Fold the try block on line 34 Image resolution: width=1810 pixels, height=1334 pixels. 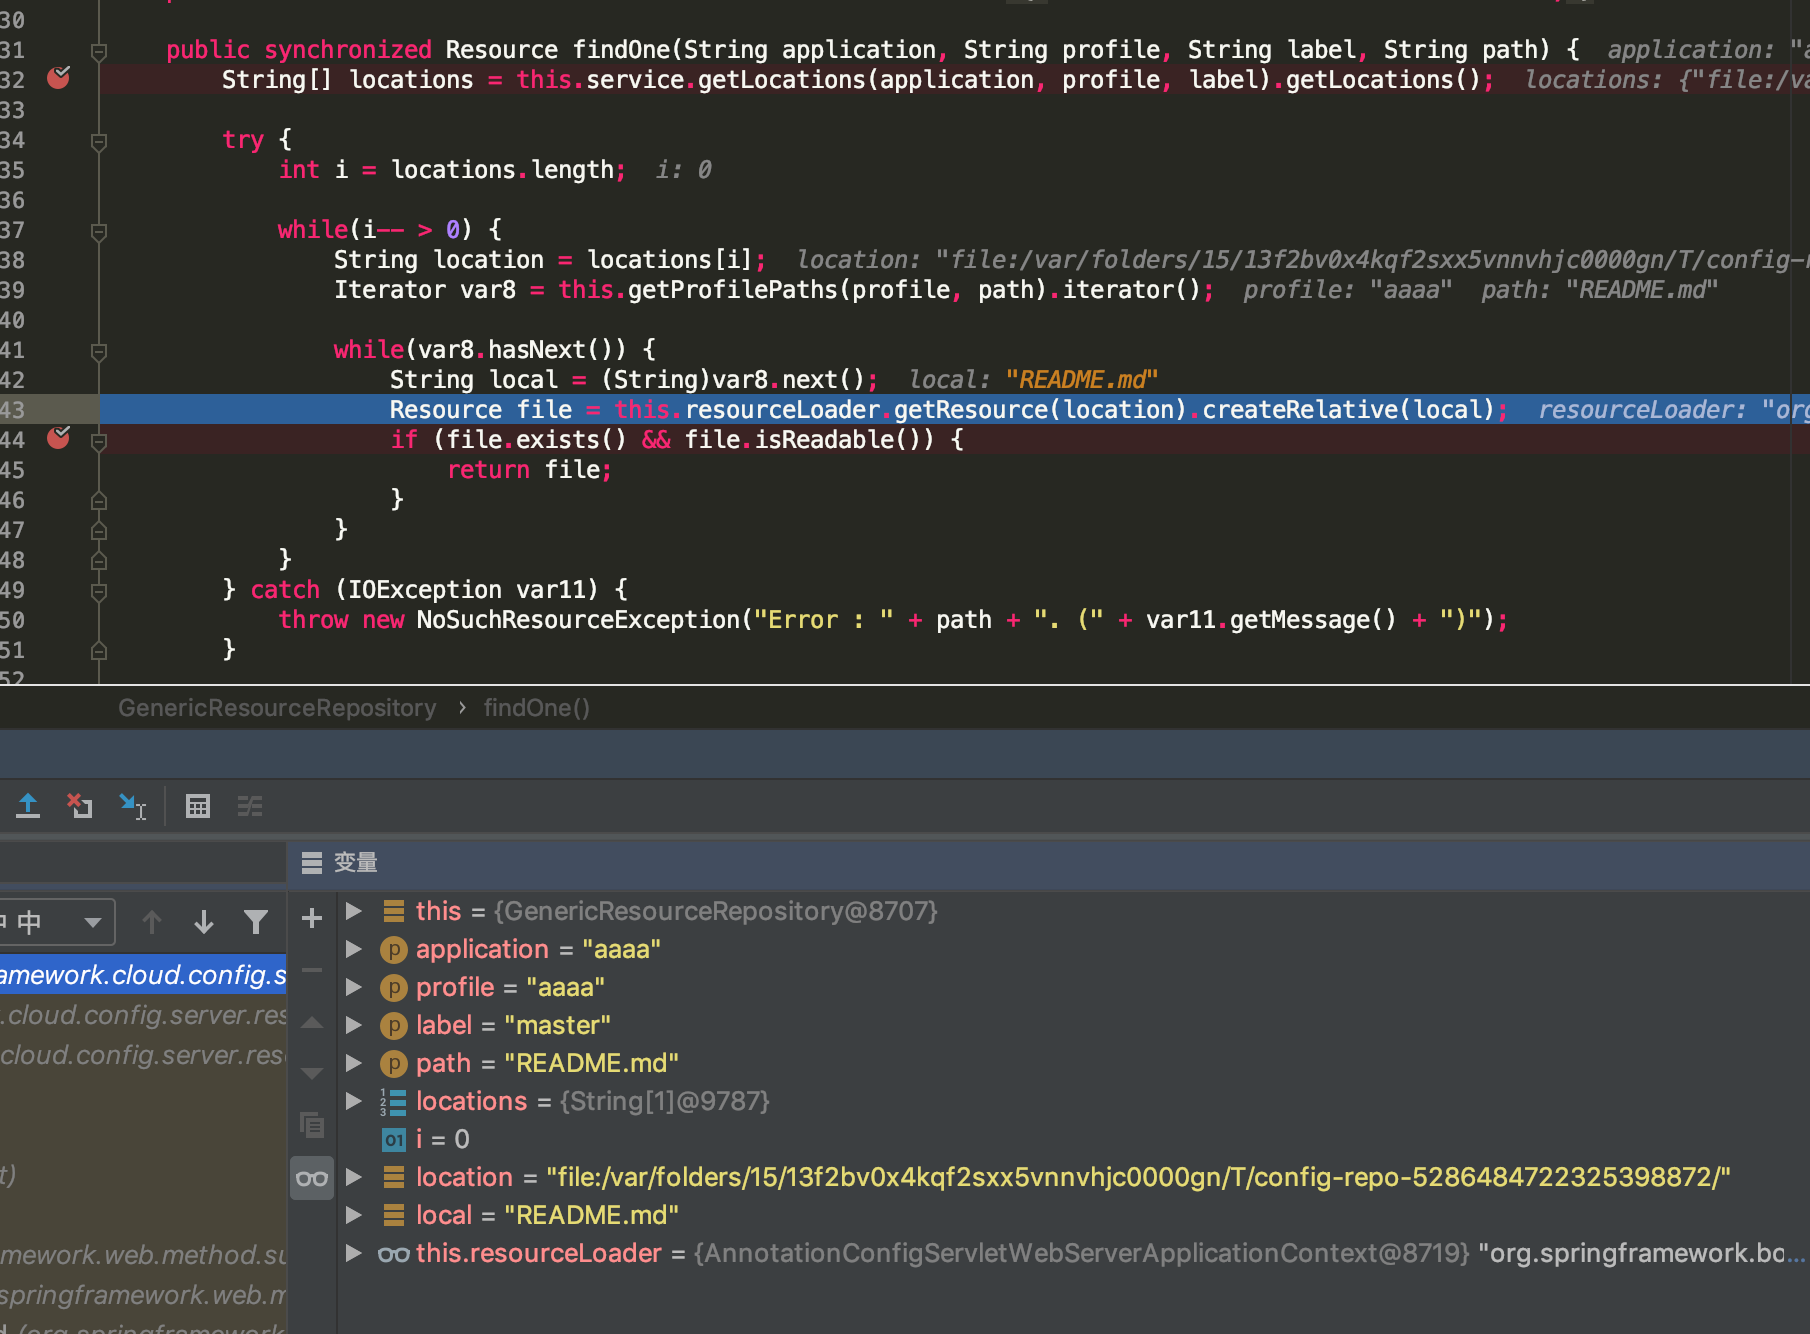tap(99, 141)
